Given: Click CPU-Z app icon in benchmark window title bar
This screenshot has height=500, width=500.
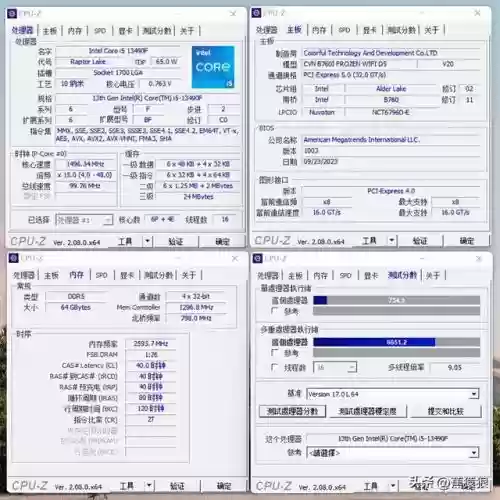Looking at the screenshot, I should point(257,258).
